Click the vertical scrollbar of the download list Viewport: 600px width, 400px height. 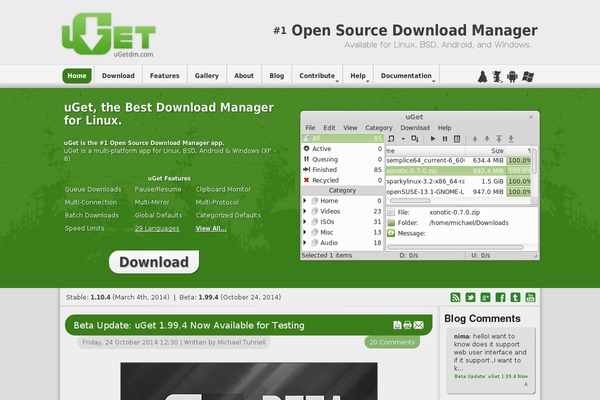pyautogui.click(x=534, y=161)
